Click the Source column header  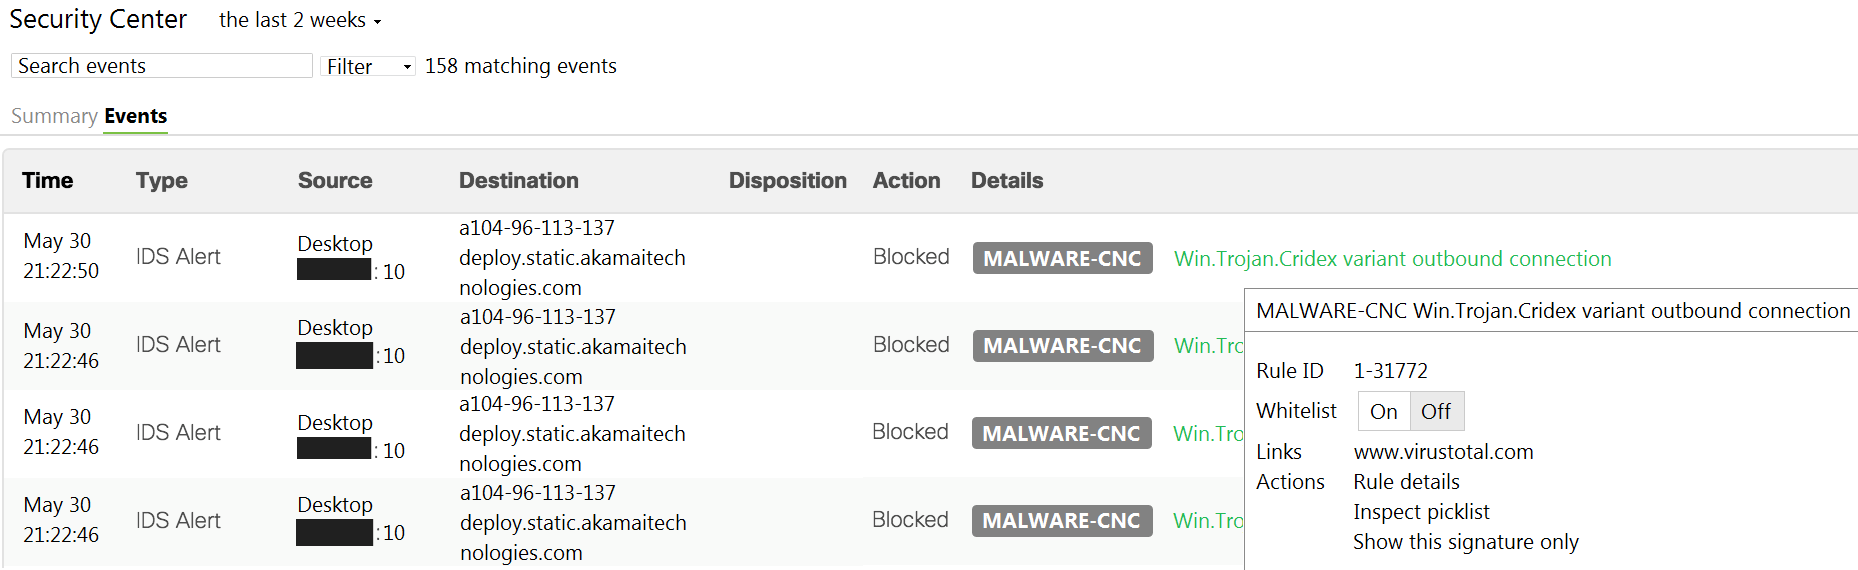[335, 181]
